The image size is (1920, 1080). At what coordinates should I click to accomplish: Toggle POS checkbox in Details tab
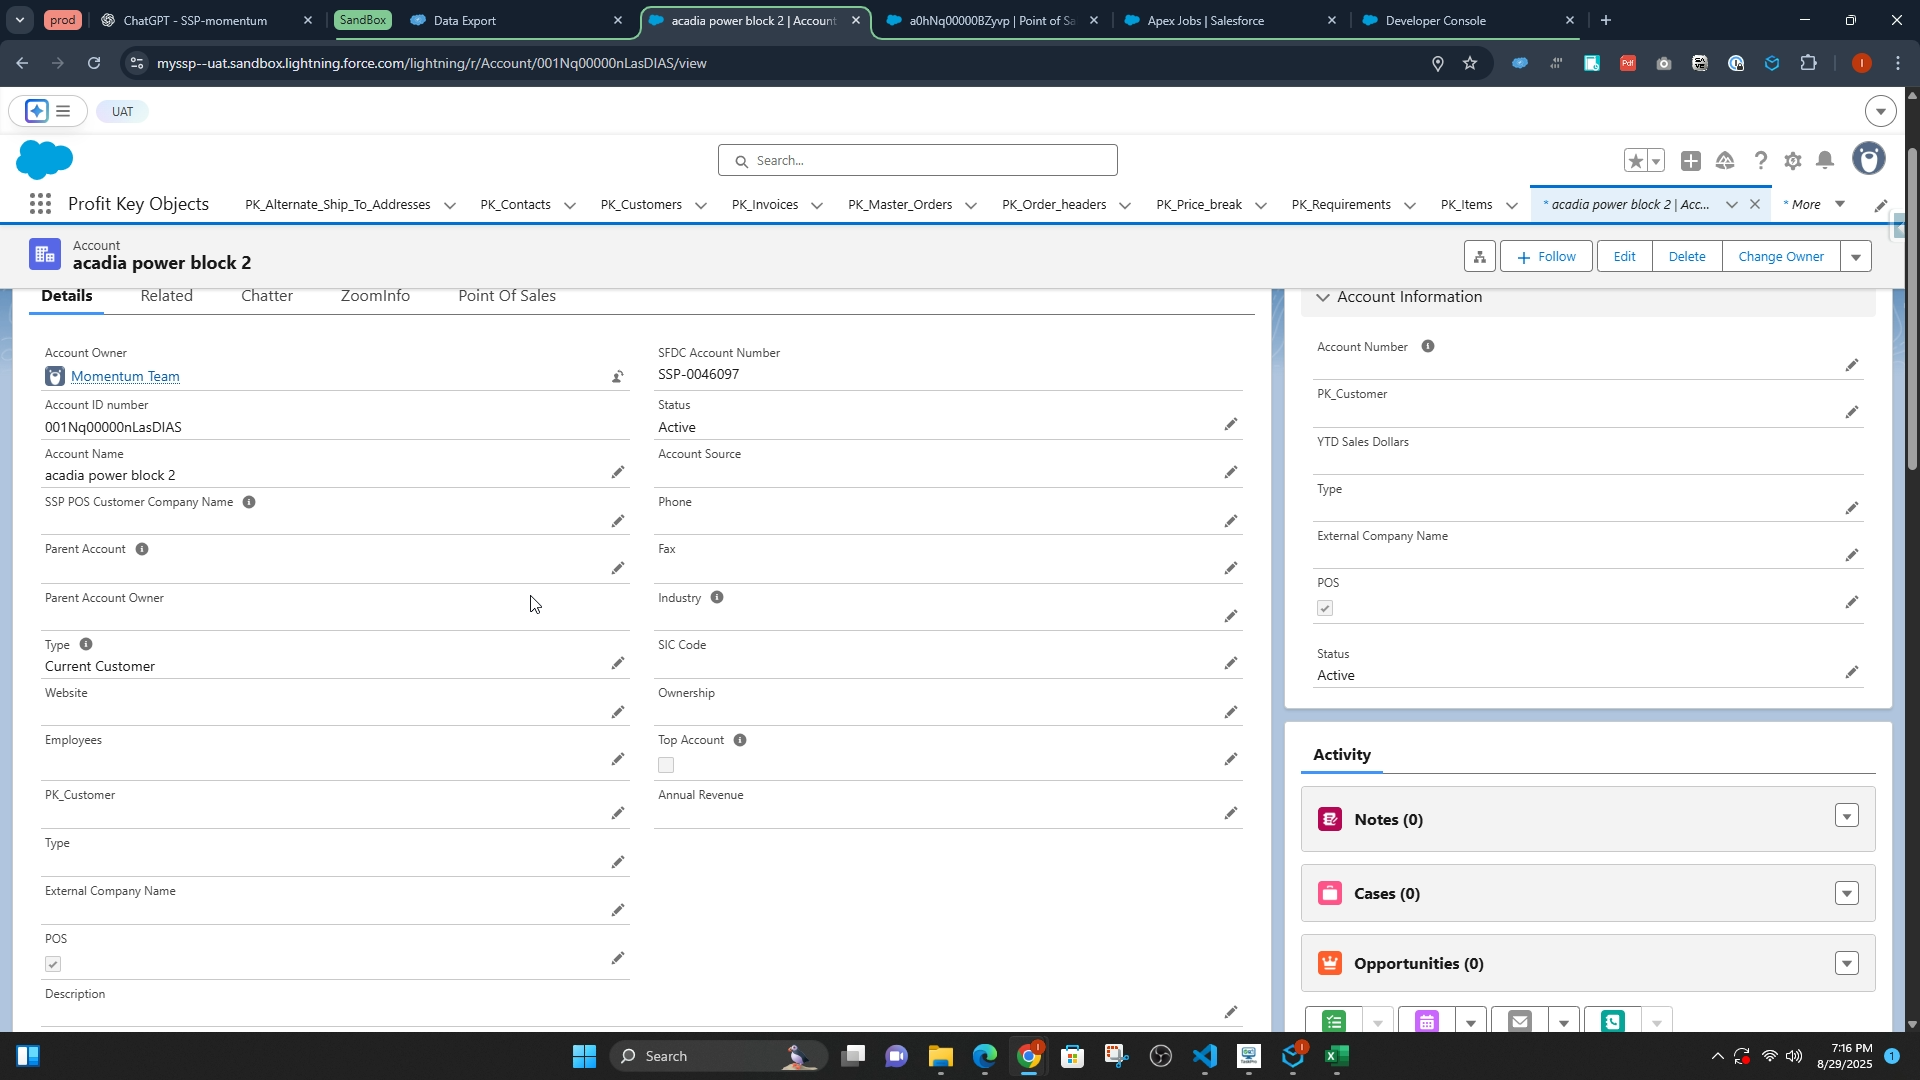click(x=53, y=964)
